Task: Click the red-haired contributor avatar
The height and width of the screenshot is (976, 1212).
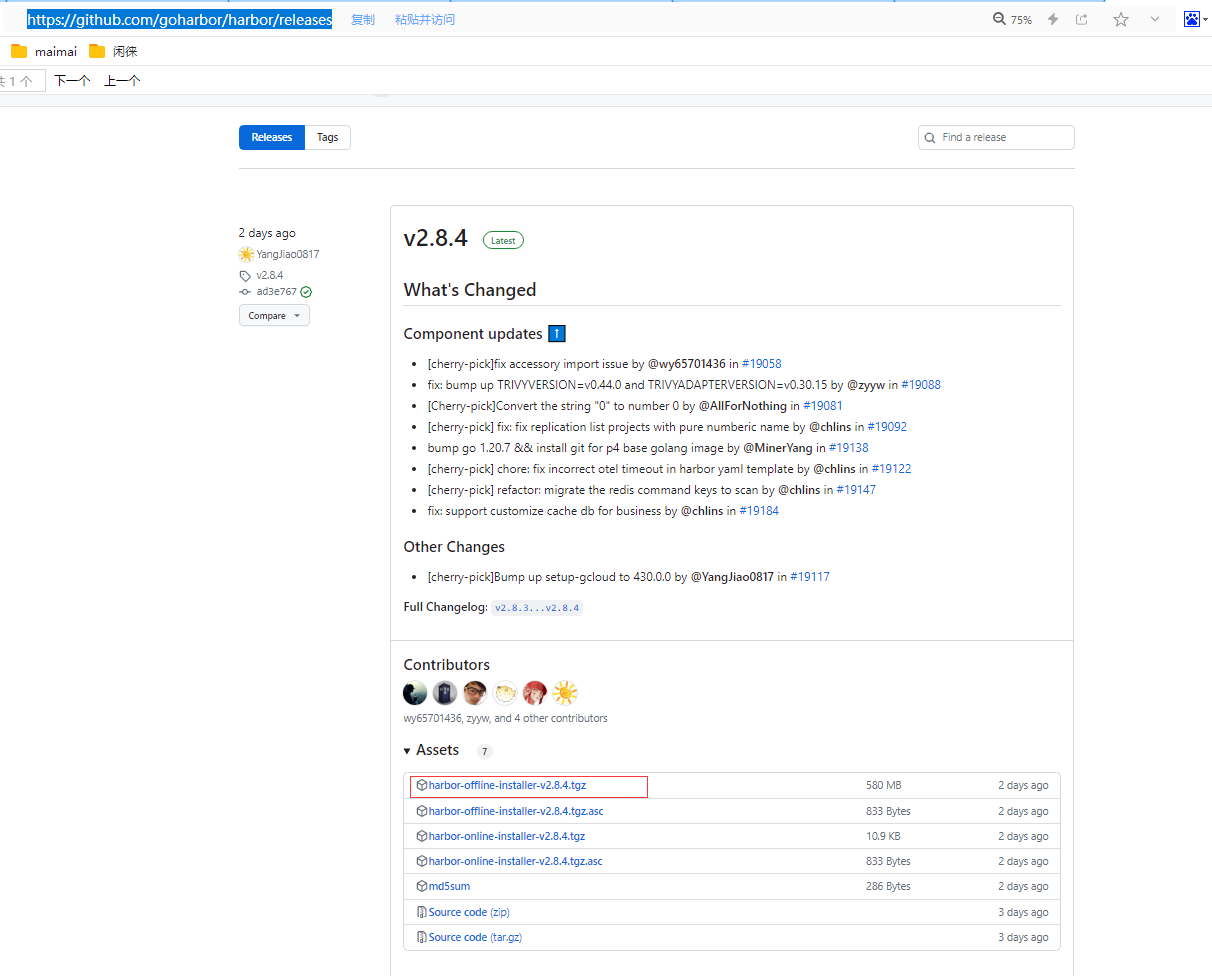Action: pyautogui.click(x=535, y=693)
